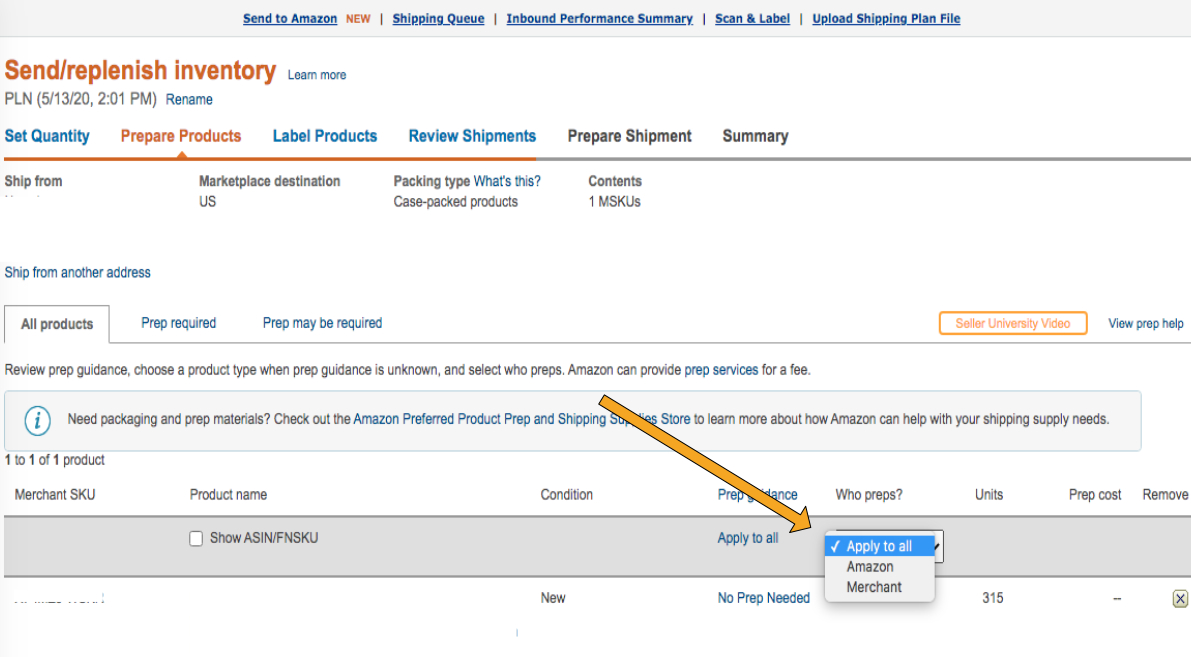Switch to the Set Quantity tab
1191x657 pixels.
coord(47,136)
